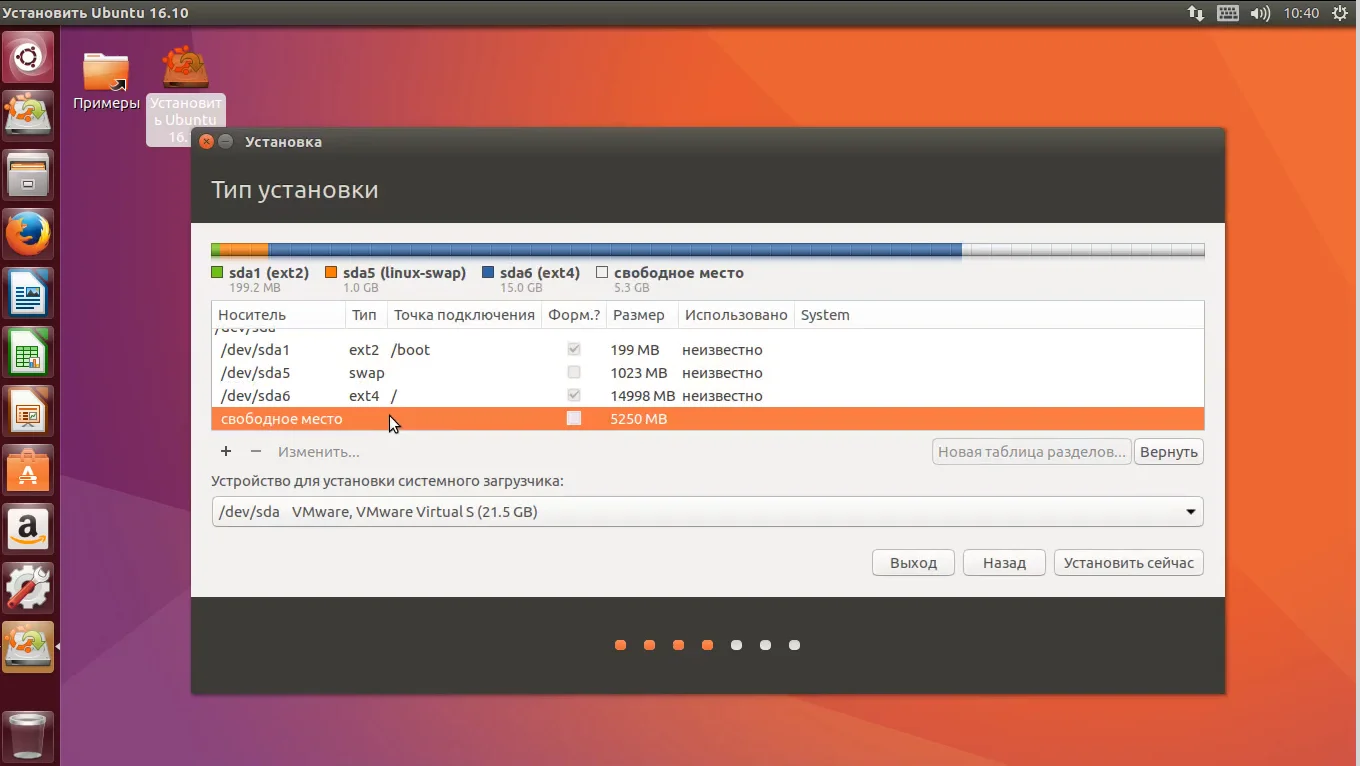Open the network connection indicator
The height and width of the screenshot is (766, 1360).
point(1196,13)
